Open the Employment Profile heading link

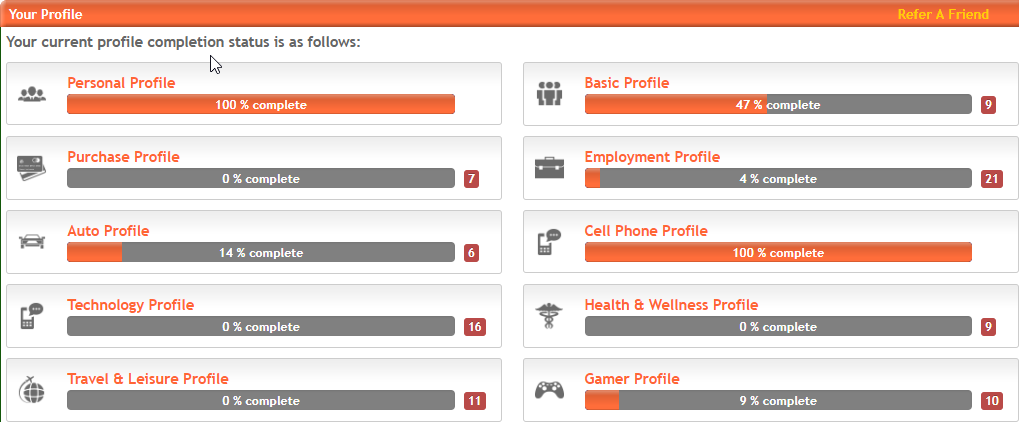[x=652, y=157]
